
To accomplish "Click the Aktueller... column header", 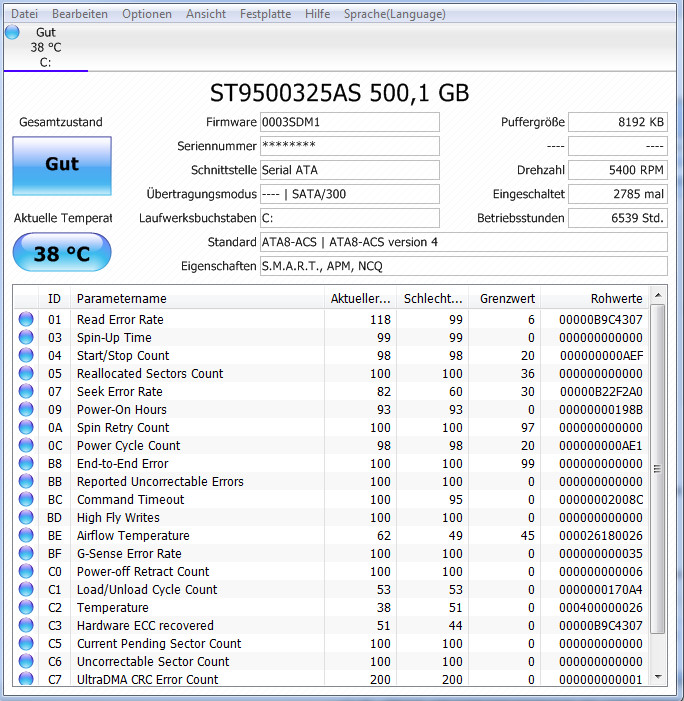I will [x=360, y=298].
